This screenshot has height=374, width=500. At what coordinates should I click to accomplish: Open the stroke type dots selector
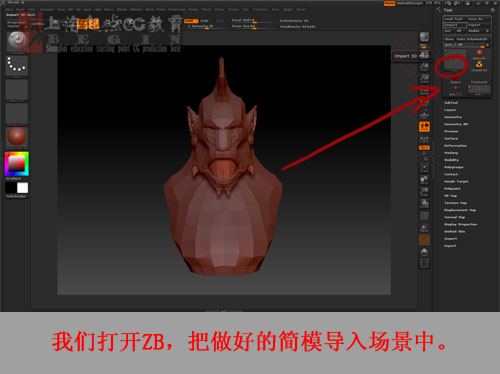click(17, 65)
